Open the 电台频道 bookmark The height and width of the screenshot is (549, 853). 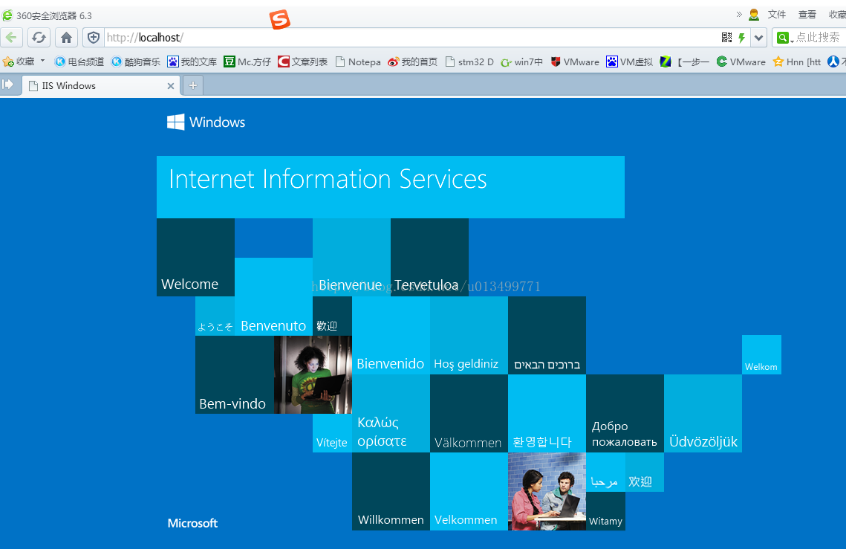coord(79,61)
